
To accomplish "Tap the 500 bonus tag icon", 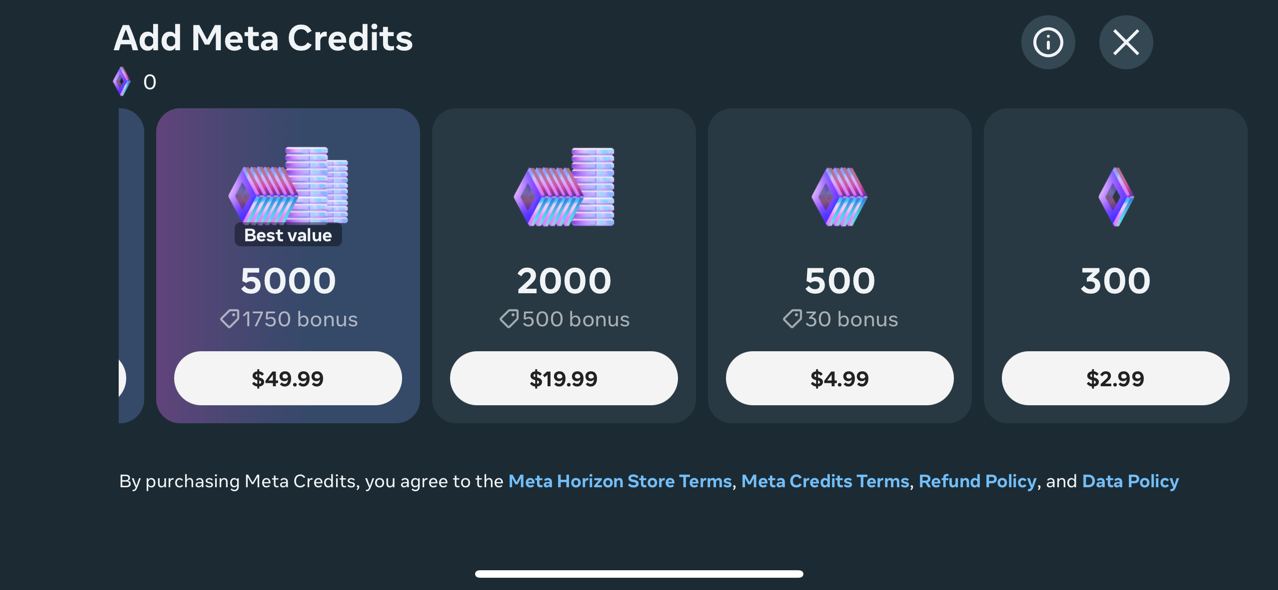I will tap(508, 319).
